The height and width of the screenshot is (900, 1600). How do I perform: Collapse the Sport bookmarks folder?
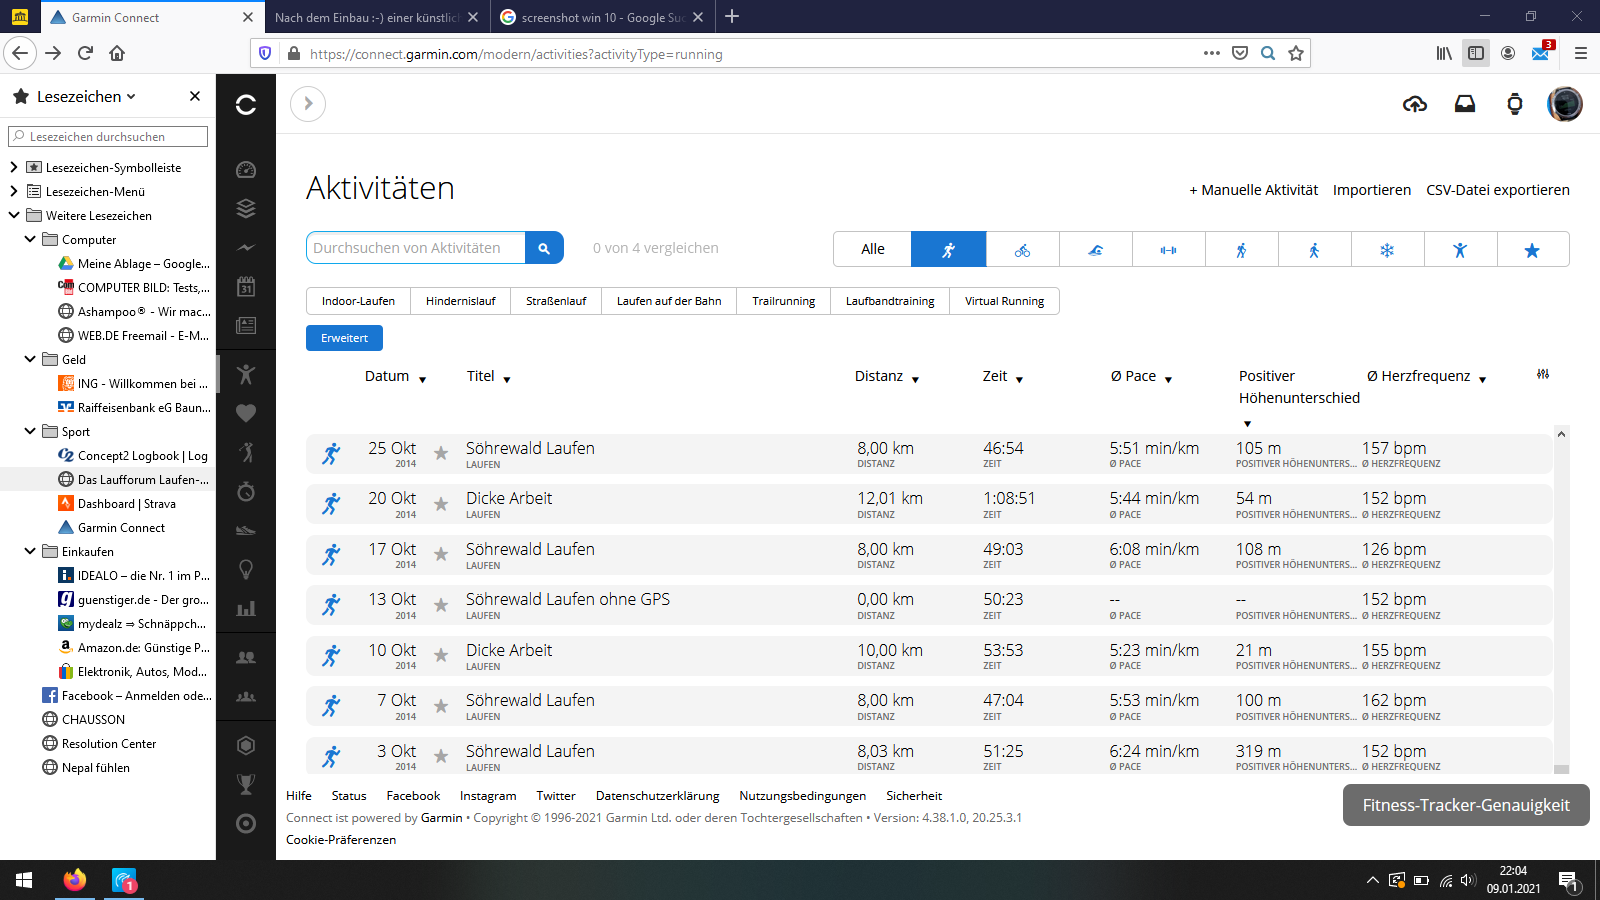[30, 431]
